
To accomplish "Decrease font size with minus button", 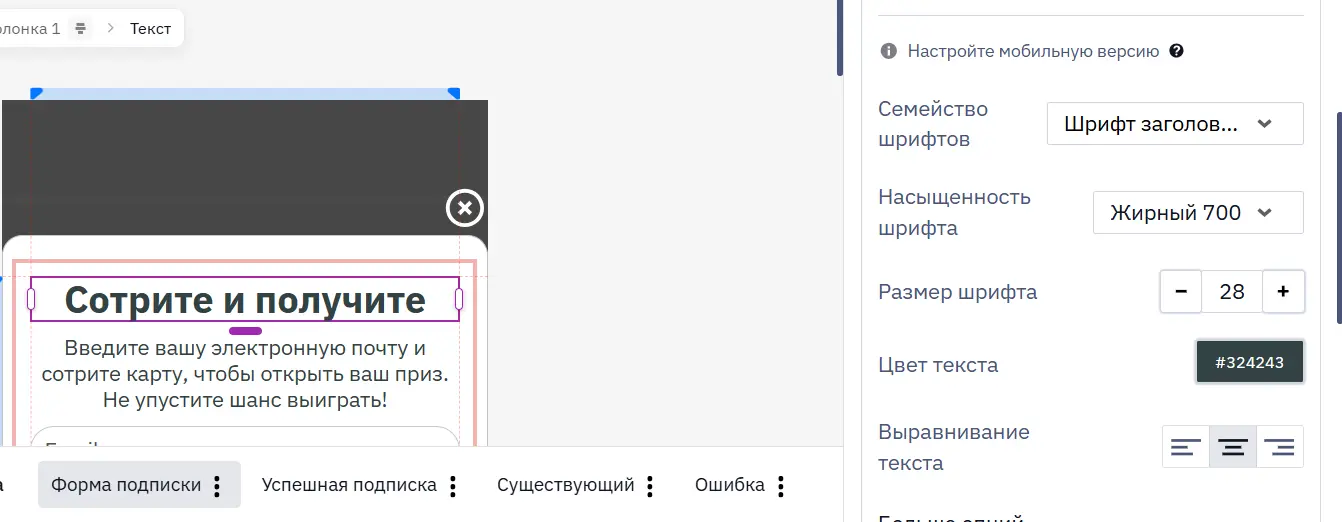I will 1181,292.
